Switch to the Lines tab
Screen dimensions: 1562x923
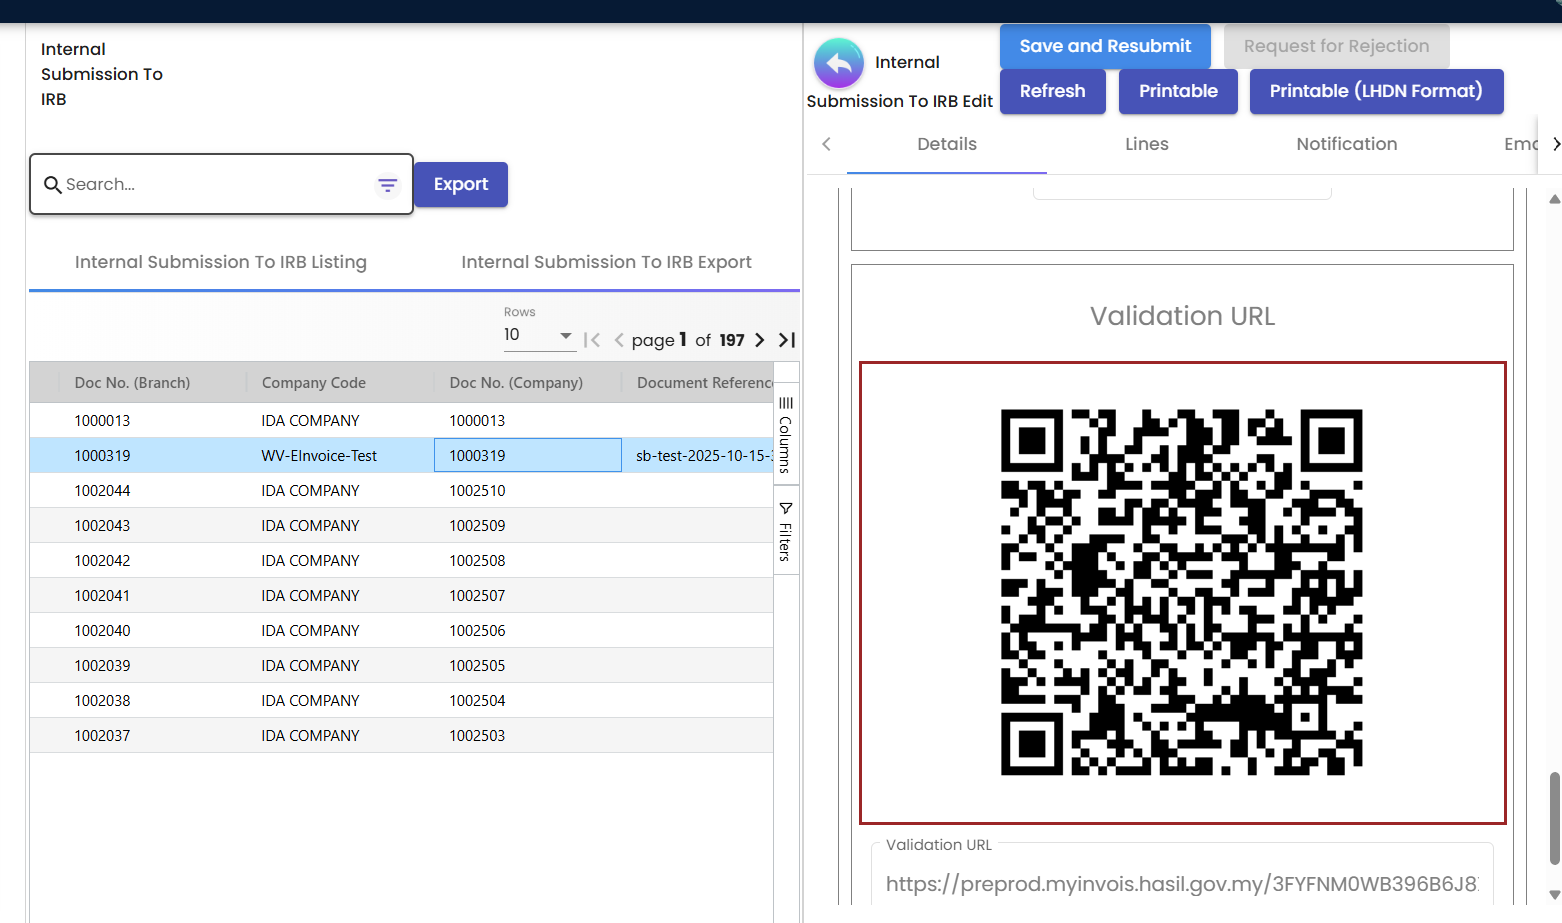[x=1146, y=144]
